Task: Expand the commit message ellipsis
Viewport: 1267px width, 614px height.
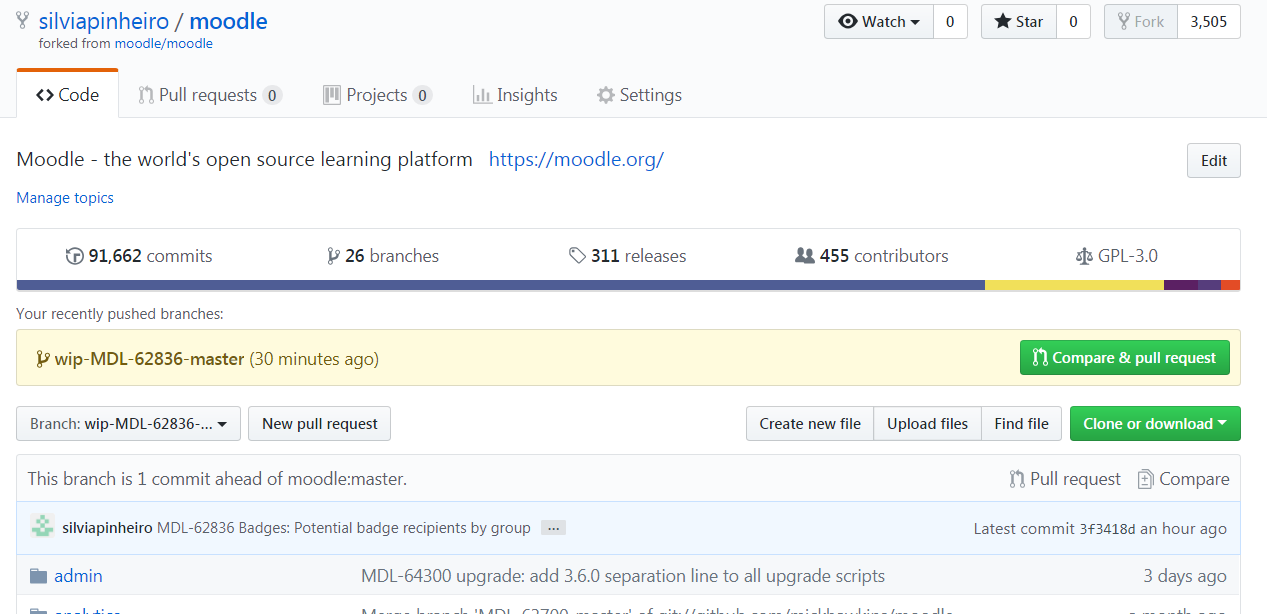Action: 553,528
